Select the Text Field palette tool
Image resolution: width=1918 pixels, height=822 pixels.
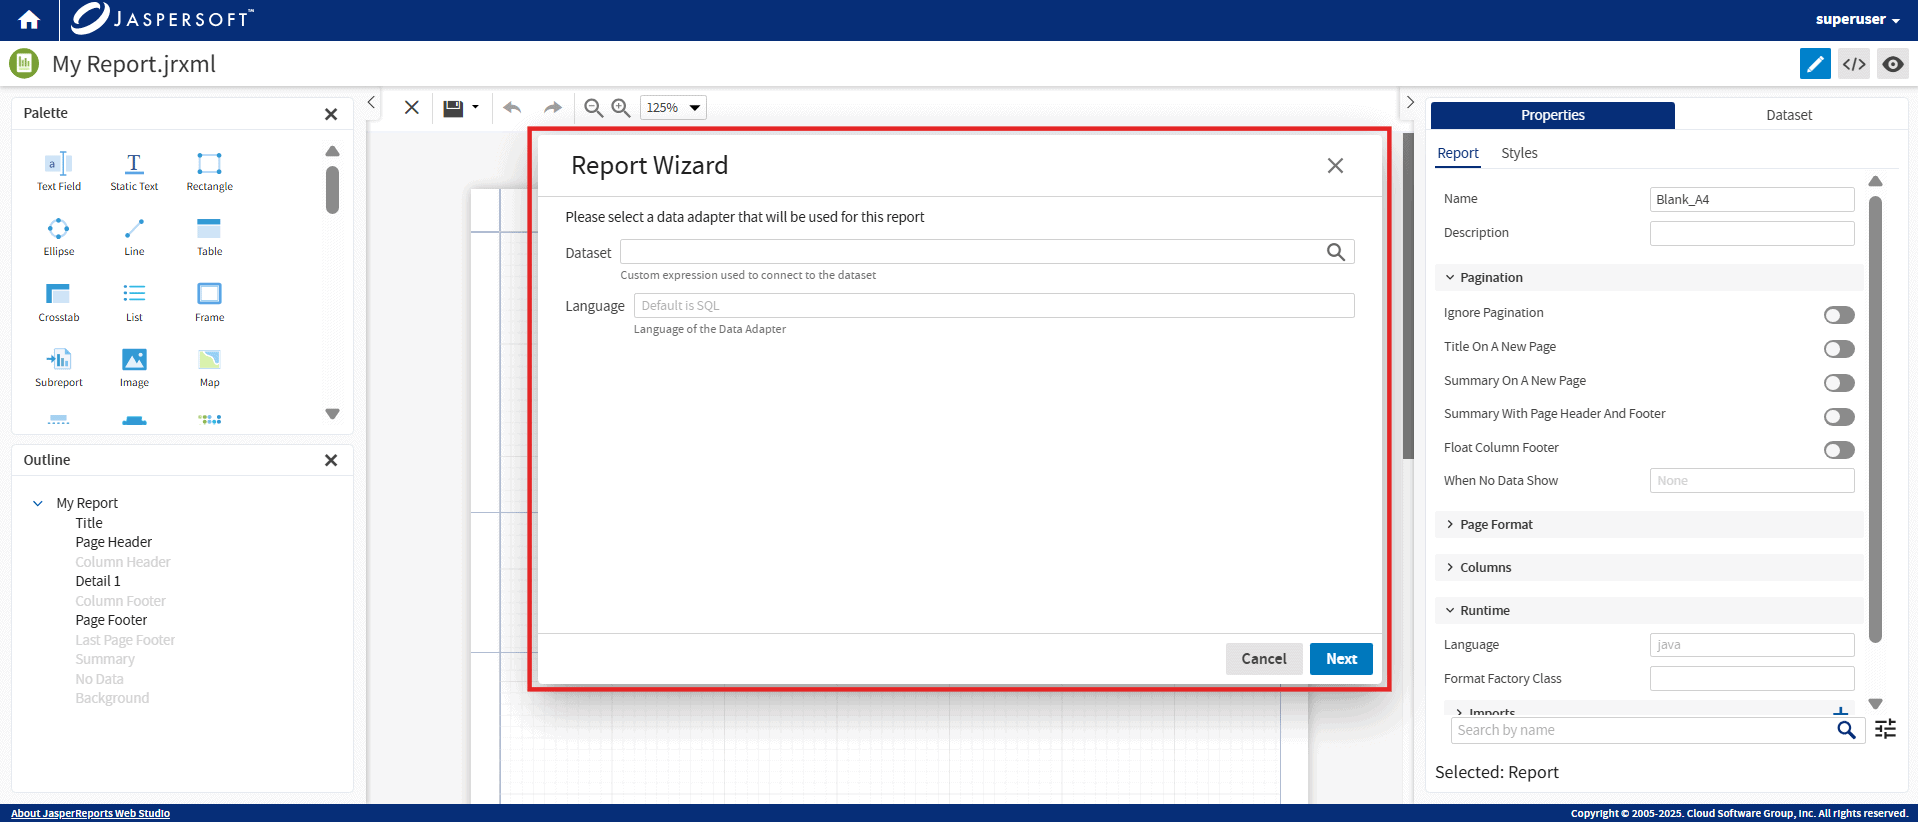point(58,169)
